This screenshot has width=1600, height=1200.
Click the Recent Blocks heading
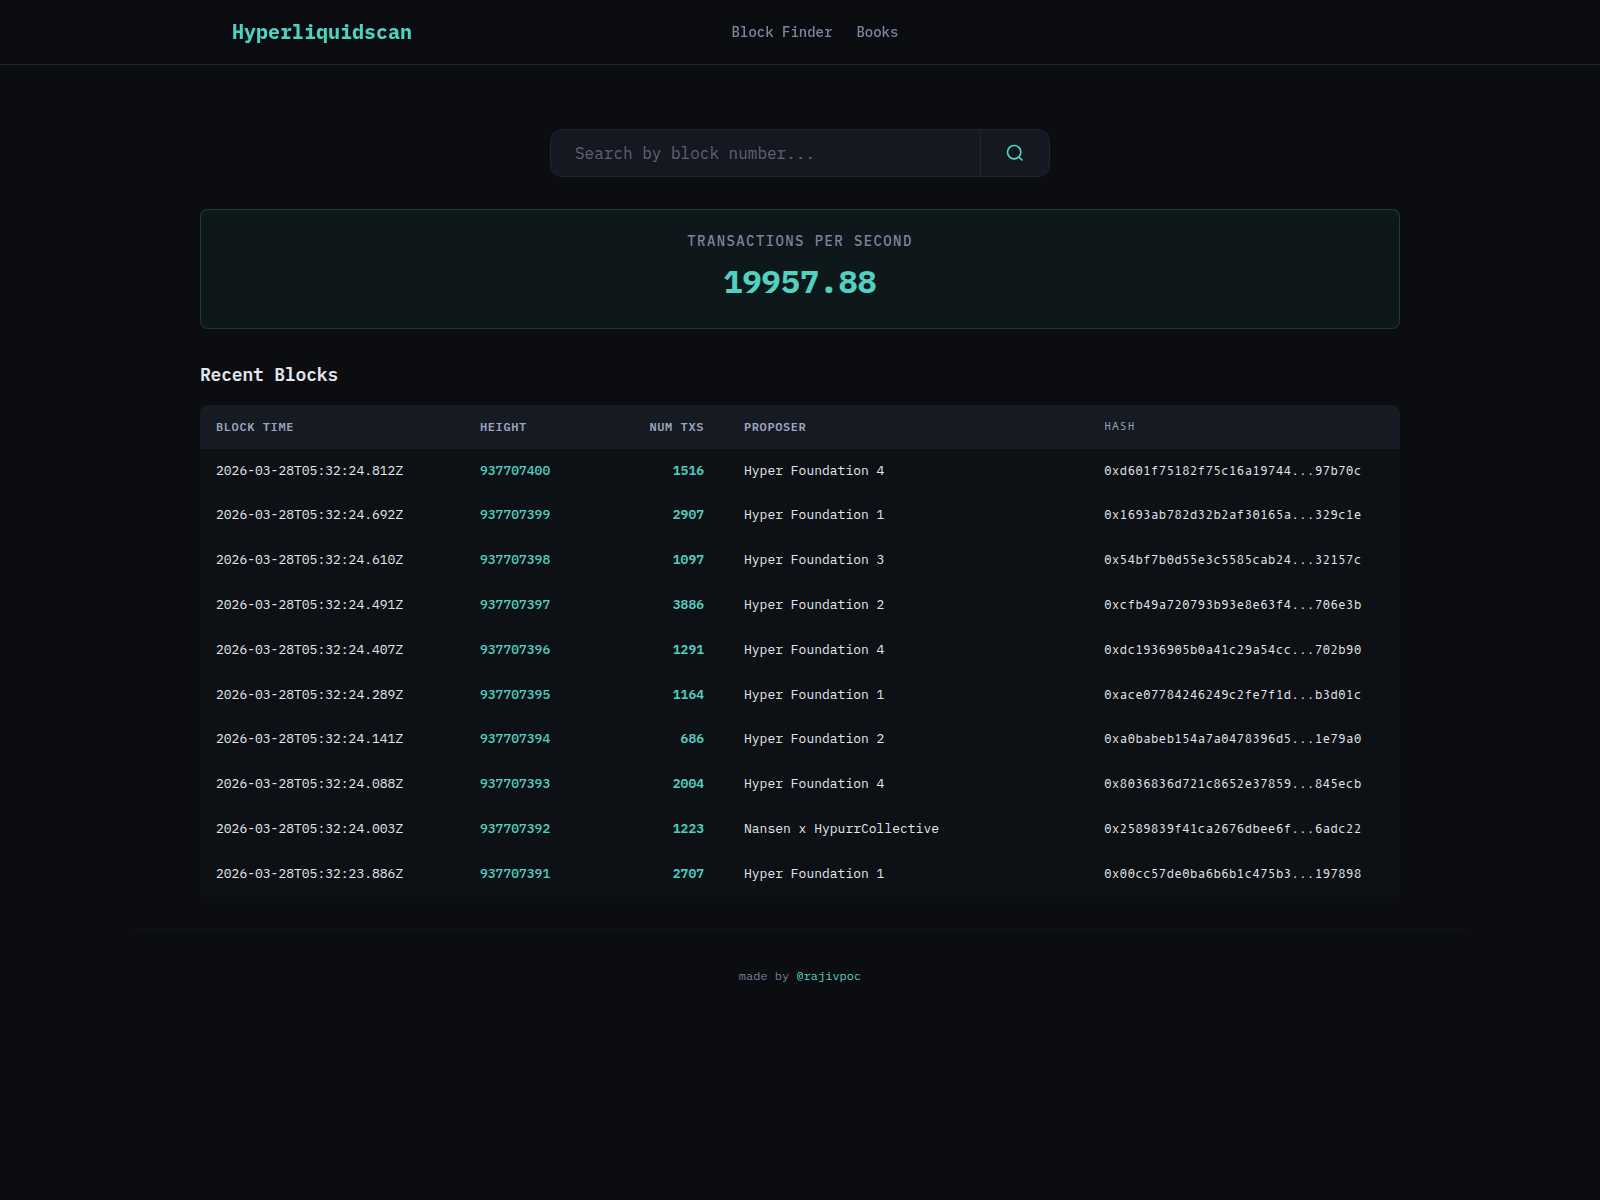[269, 375]
